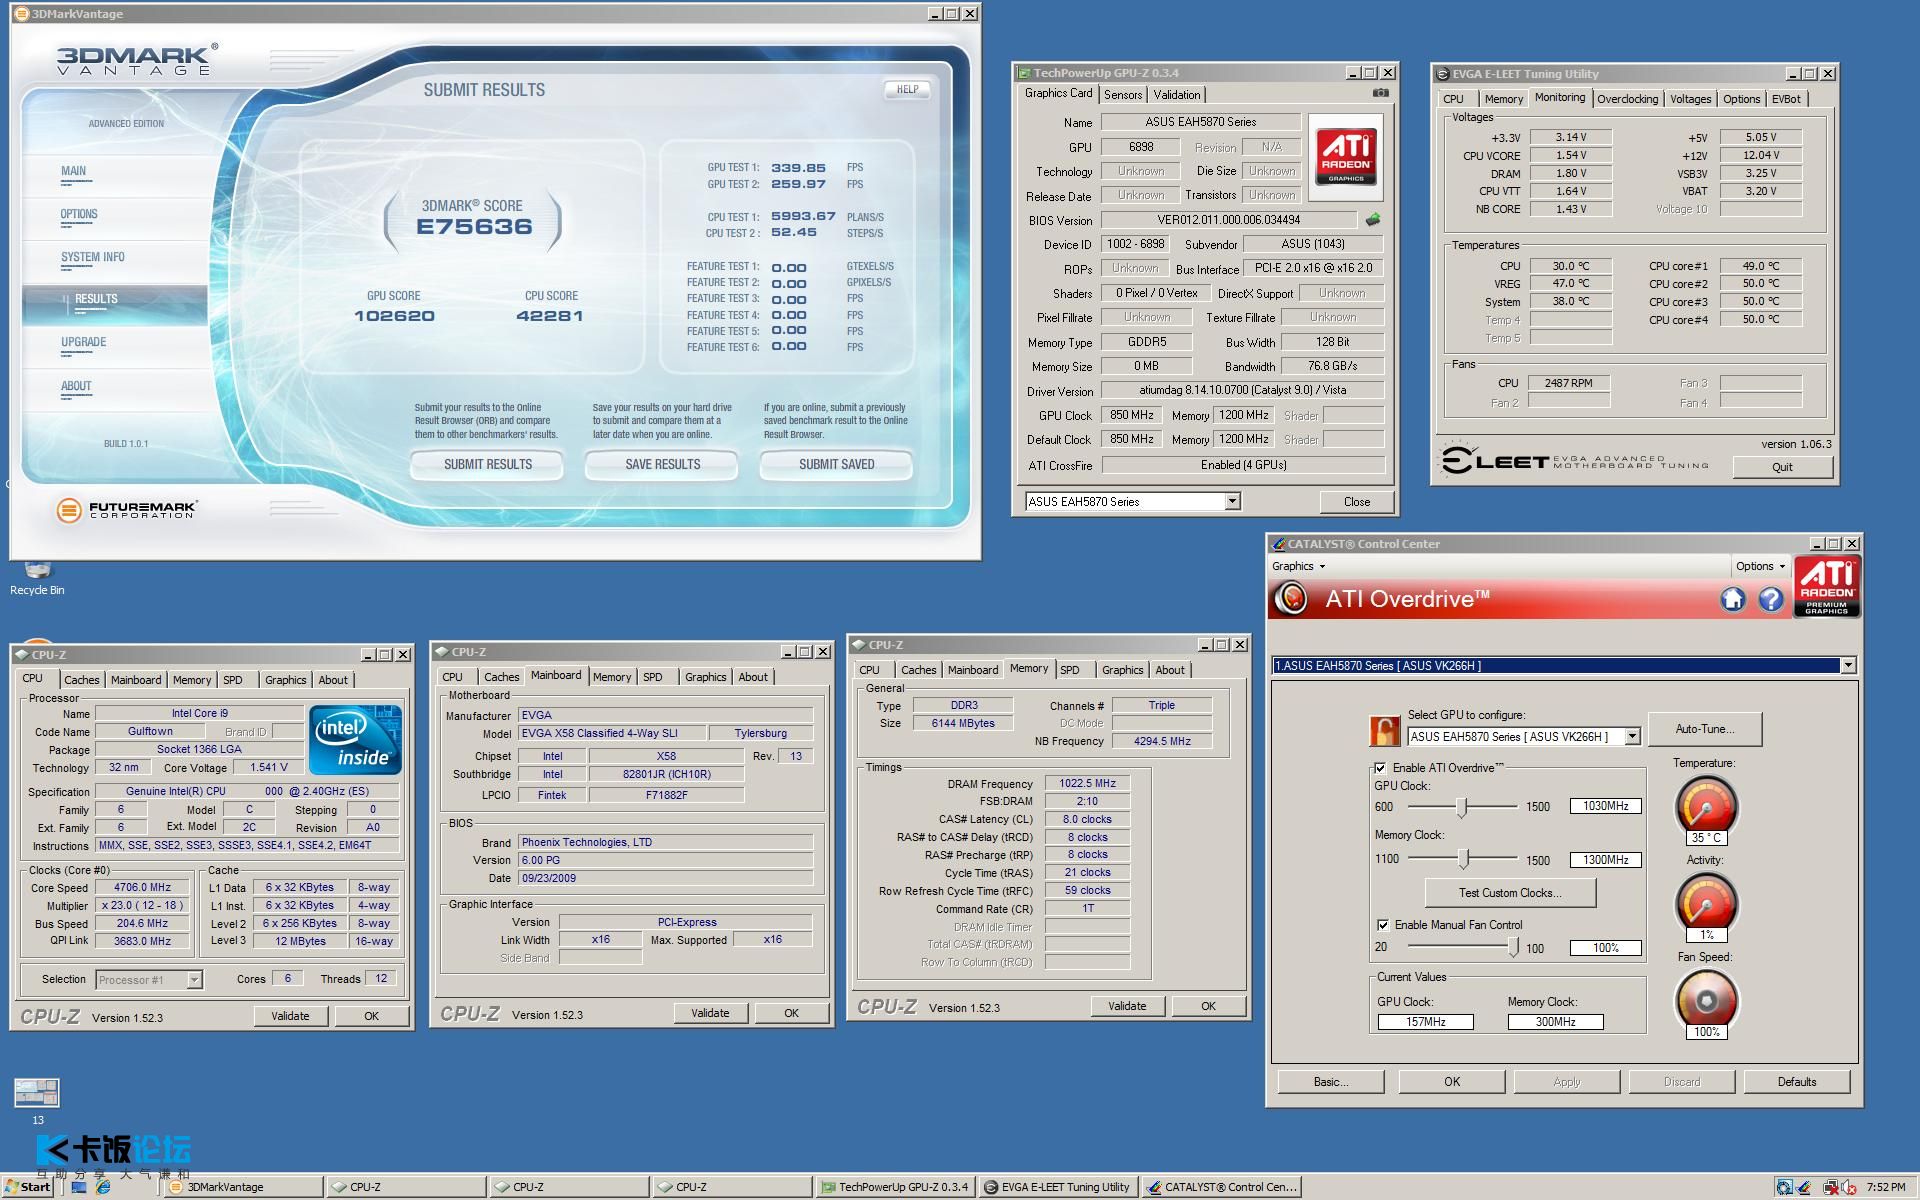Select SYSTEM INFO in 3DMark sidebar
The image size is (1920, 1200).
click(93, 258)
